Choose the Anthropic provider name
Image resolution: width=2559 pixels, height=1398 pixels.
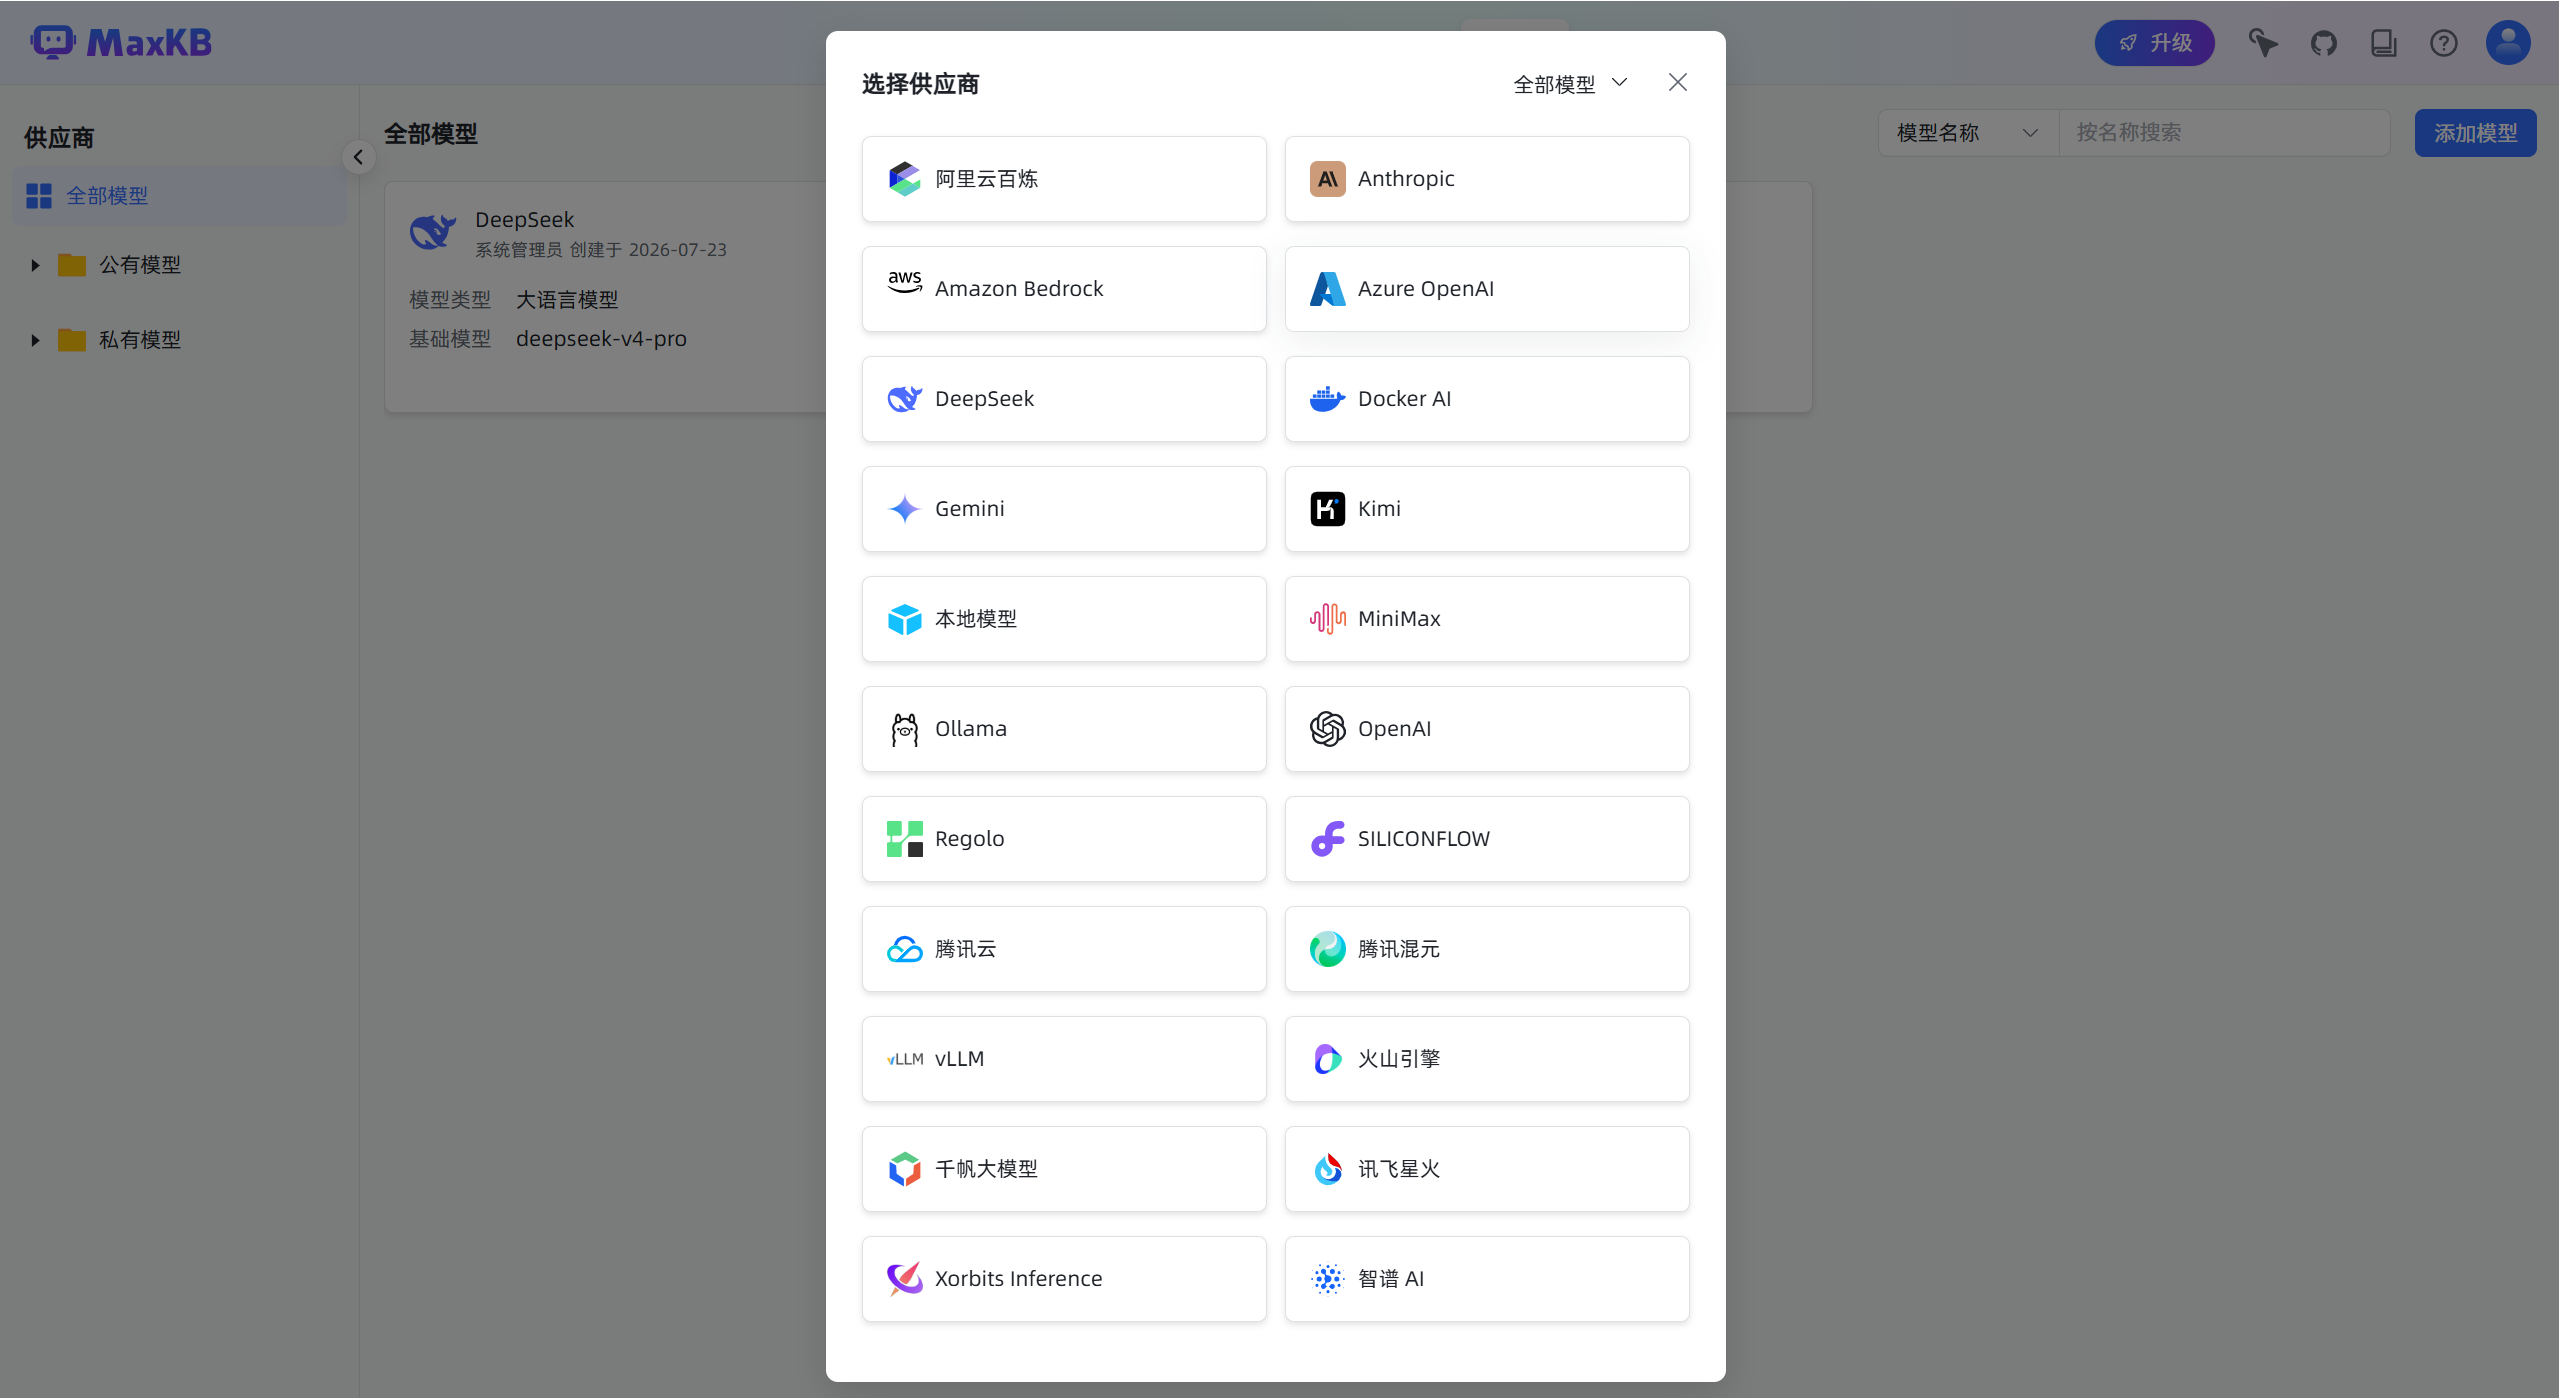(x=1405, y=179)
